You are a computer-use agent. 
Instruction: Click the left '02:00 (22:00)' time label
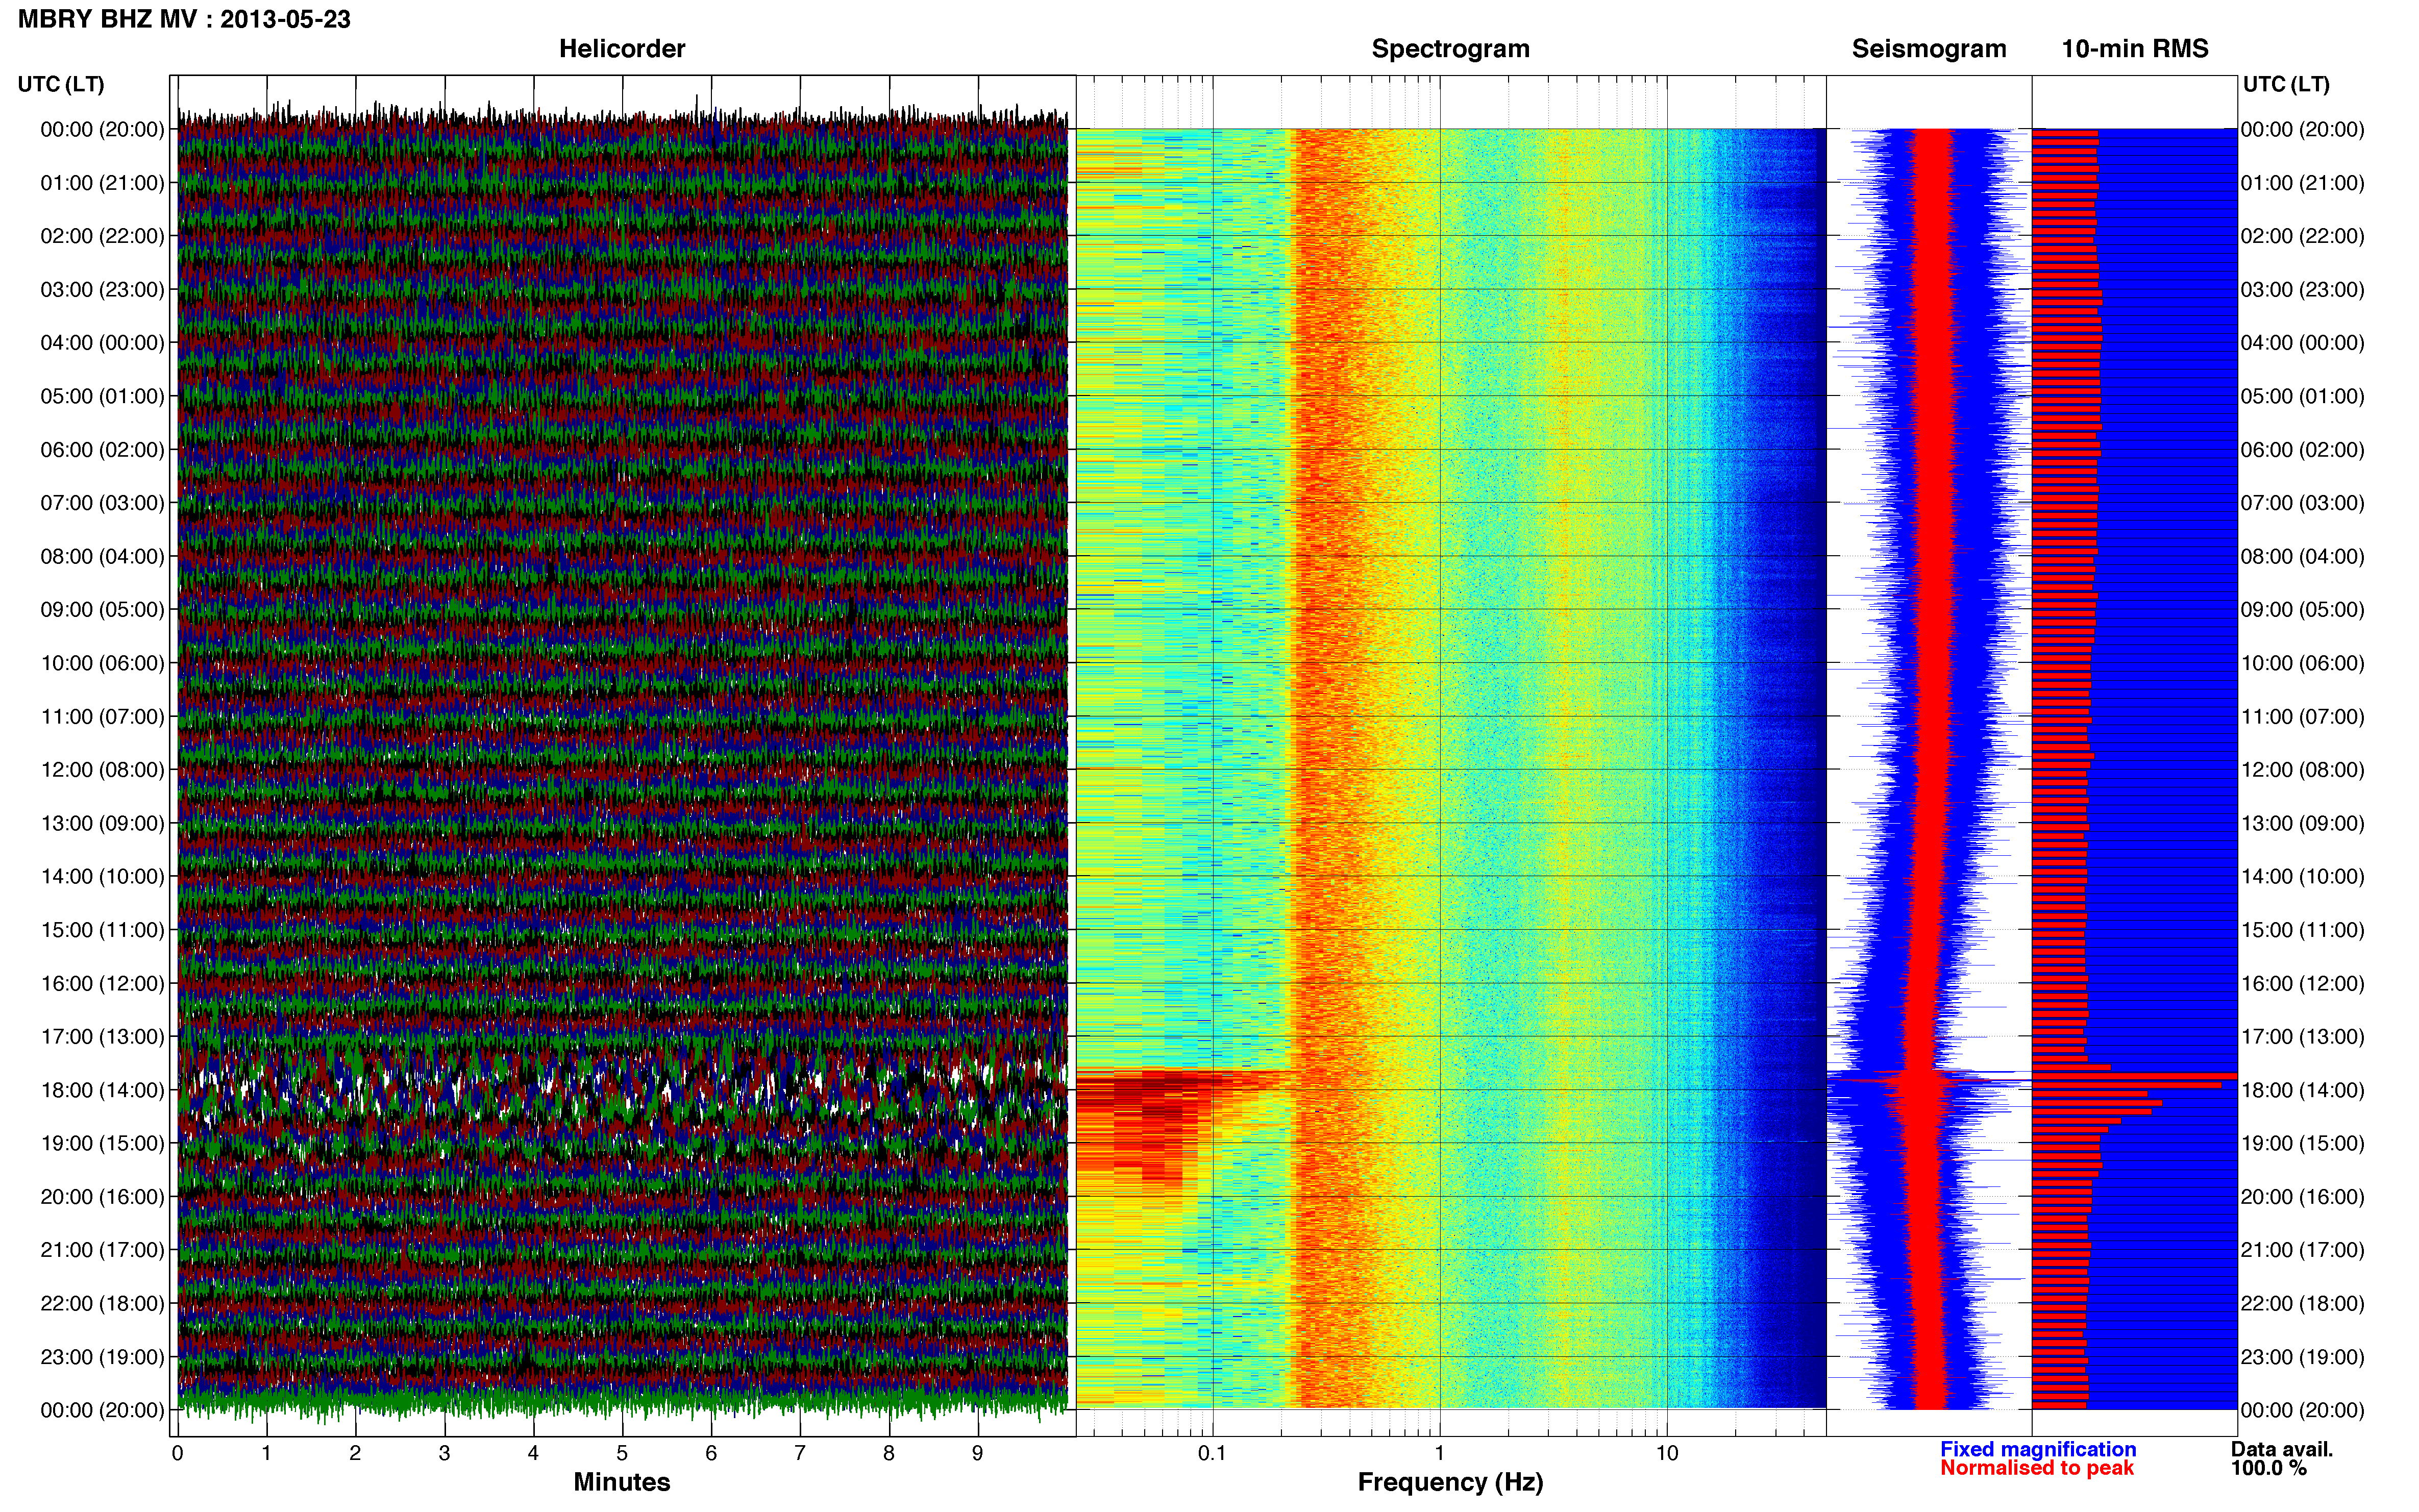pos(102,236)
